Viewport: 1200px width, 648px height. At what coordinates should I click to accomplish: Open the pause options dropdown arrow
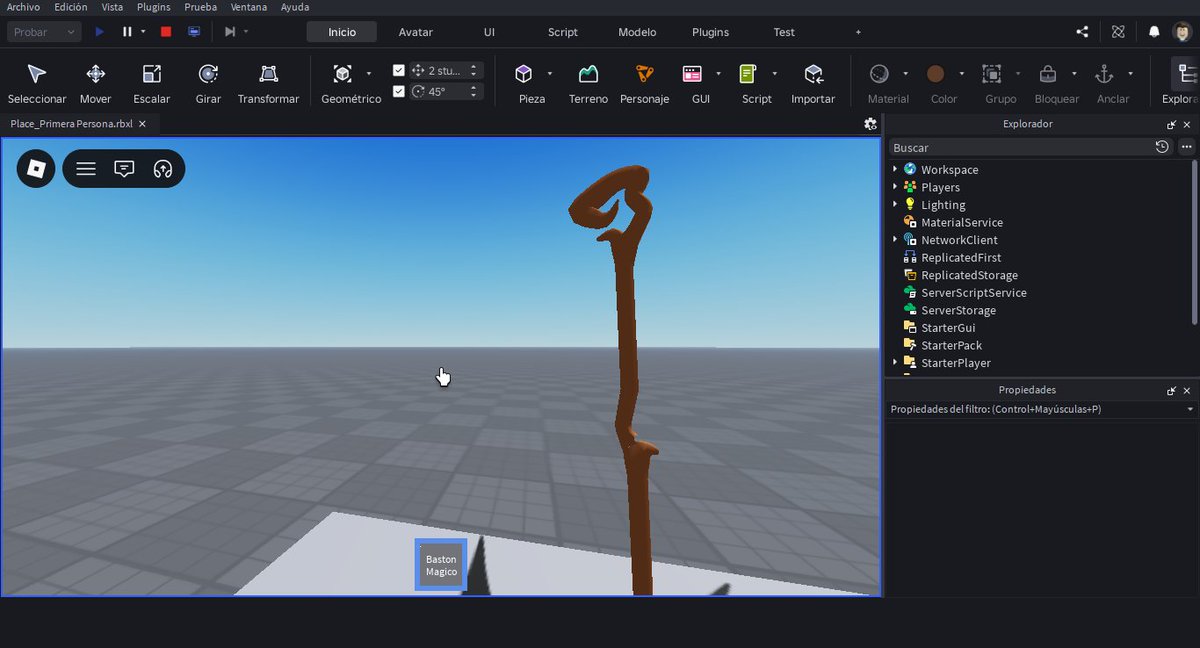click(143, 32)
